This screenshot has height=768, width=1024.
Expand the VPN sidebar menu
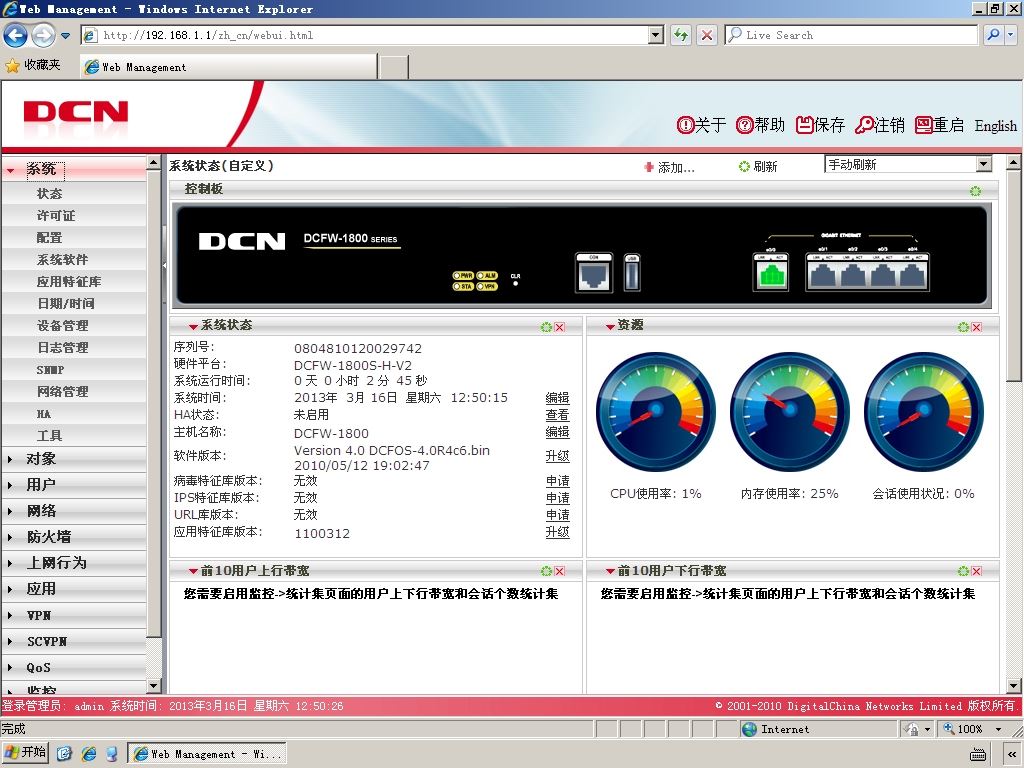(74, 615)
